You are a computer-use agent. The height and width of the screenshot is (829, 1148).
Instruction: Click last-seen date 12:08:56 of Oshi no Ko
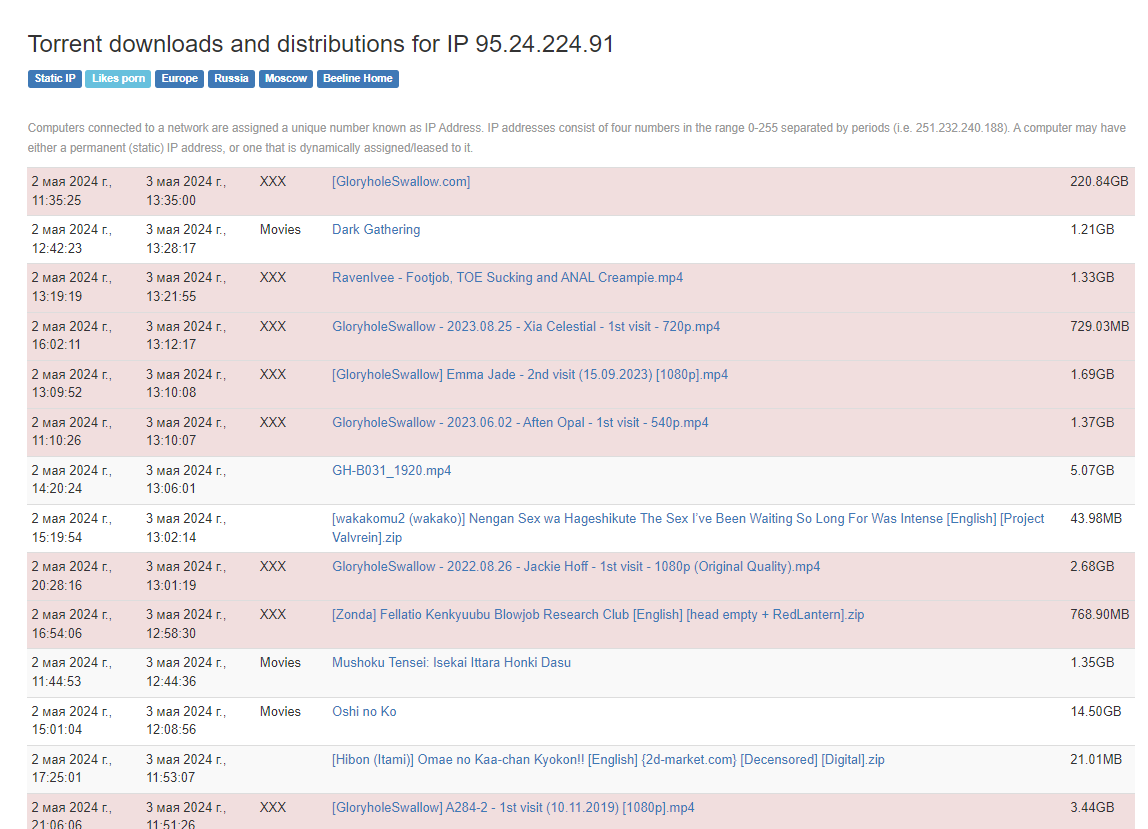(x=186, y=721)
